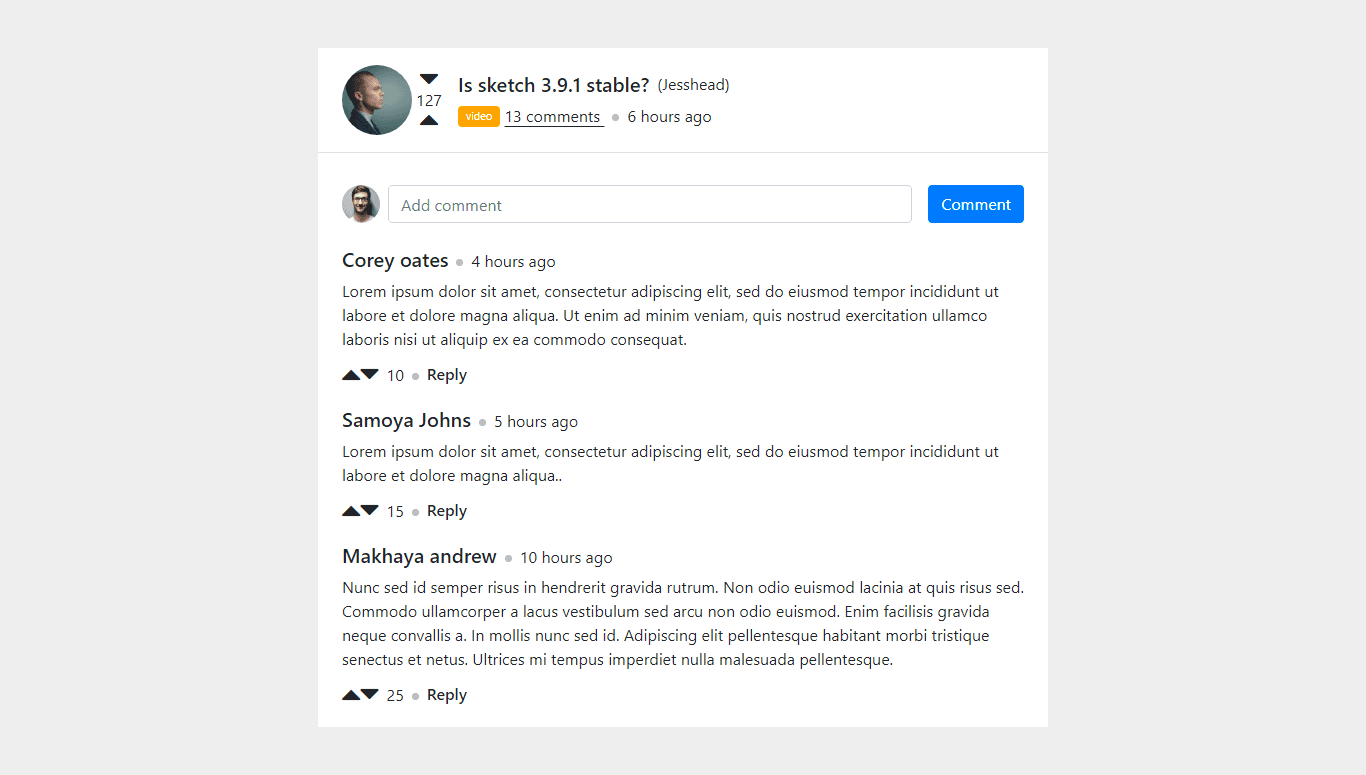Viewport: 1366px width, 775px height.
Task: Select Corey oates' username
Action: pos(395,260)
